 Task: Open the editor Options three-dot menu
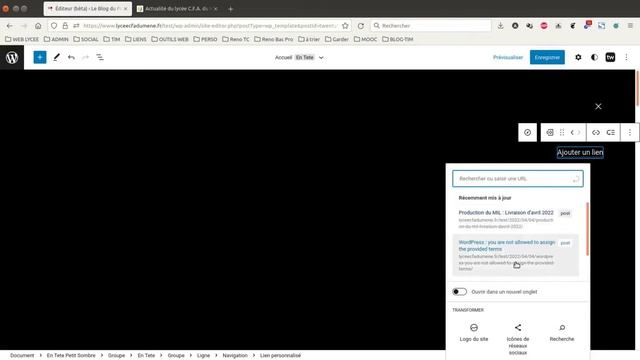[627, 58]
